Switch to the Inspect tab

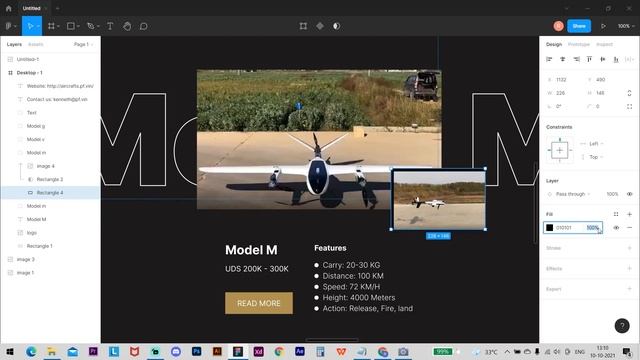pos(604,44)
